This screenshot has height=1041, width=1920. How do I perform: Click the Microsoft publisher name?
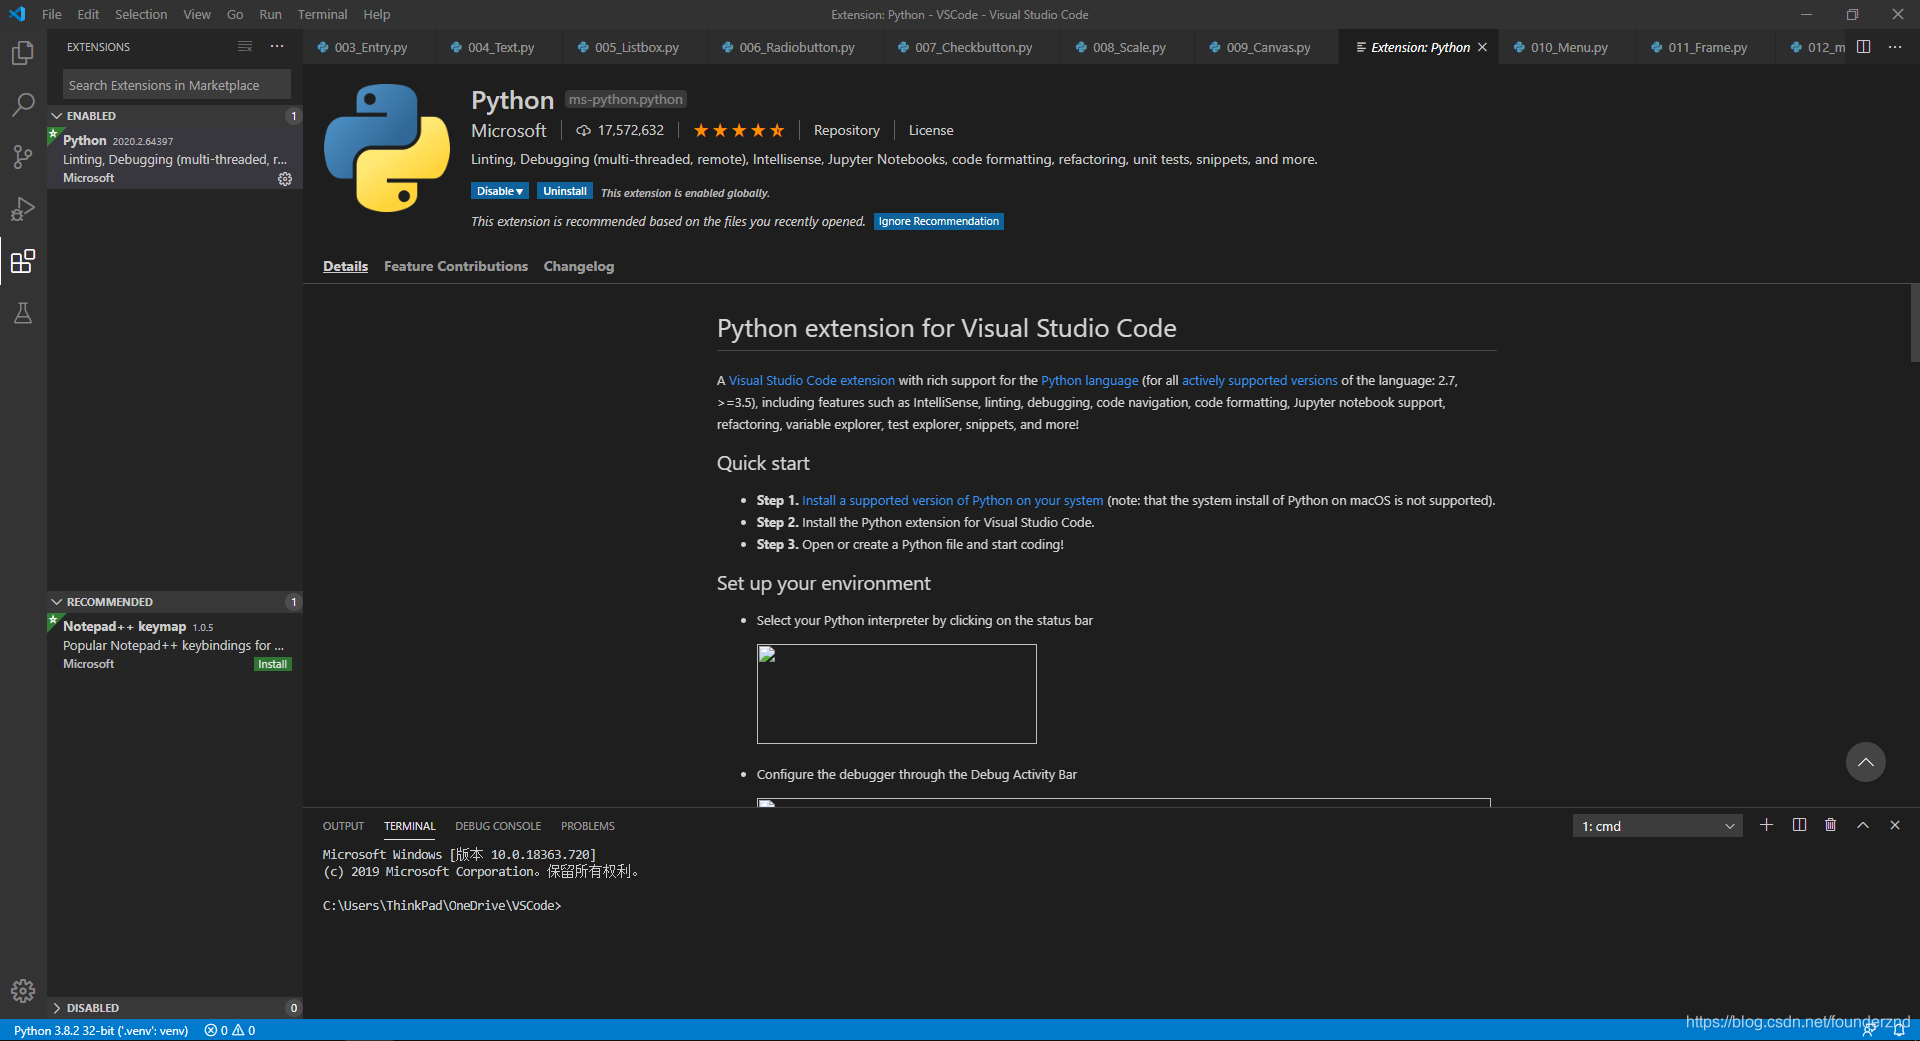509,130
